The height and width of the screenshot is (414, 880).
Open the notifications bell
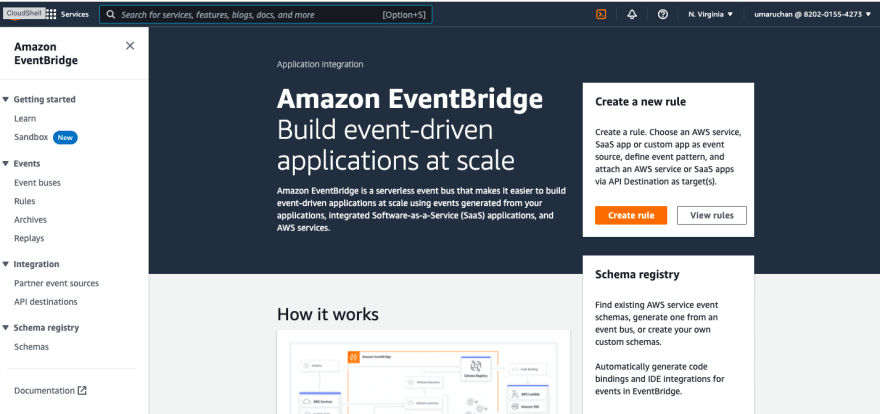pos(632,15)
